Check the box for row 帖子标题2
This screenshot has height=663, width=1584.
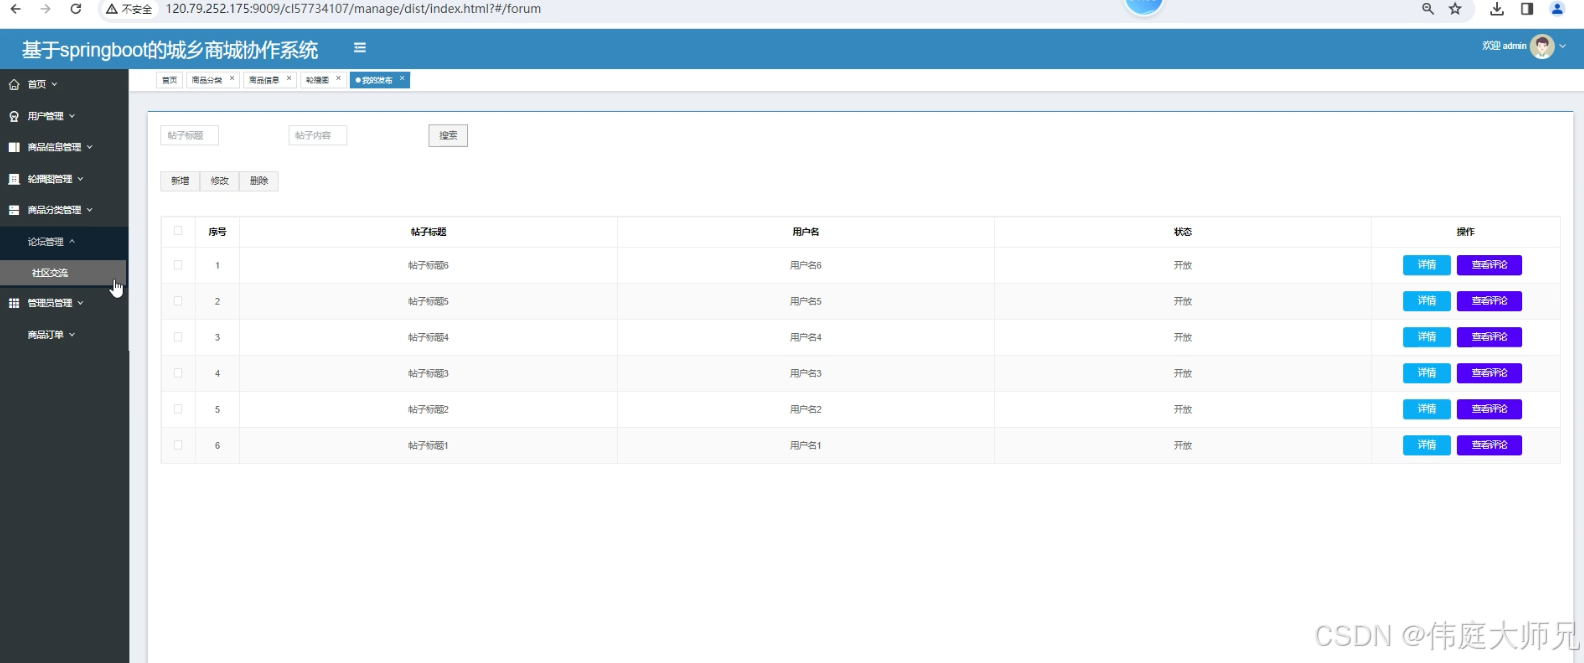(178, 409)
